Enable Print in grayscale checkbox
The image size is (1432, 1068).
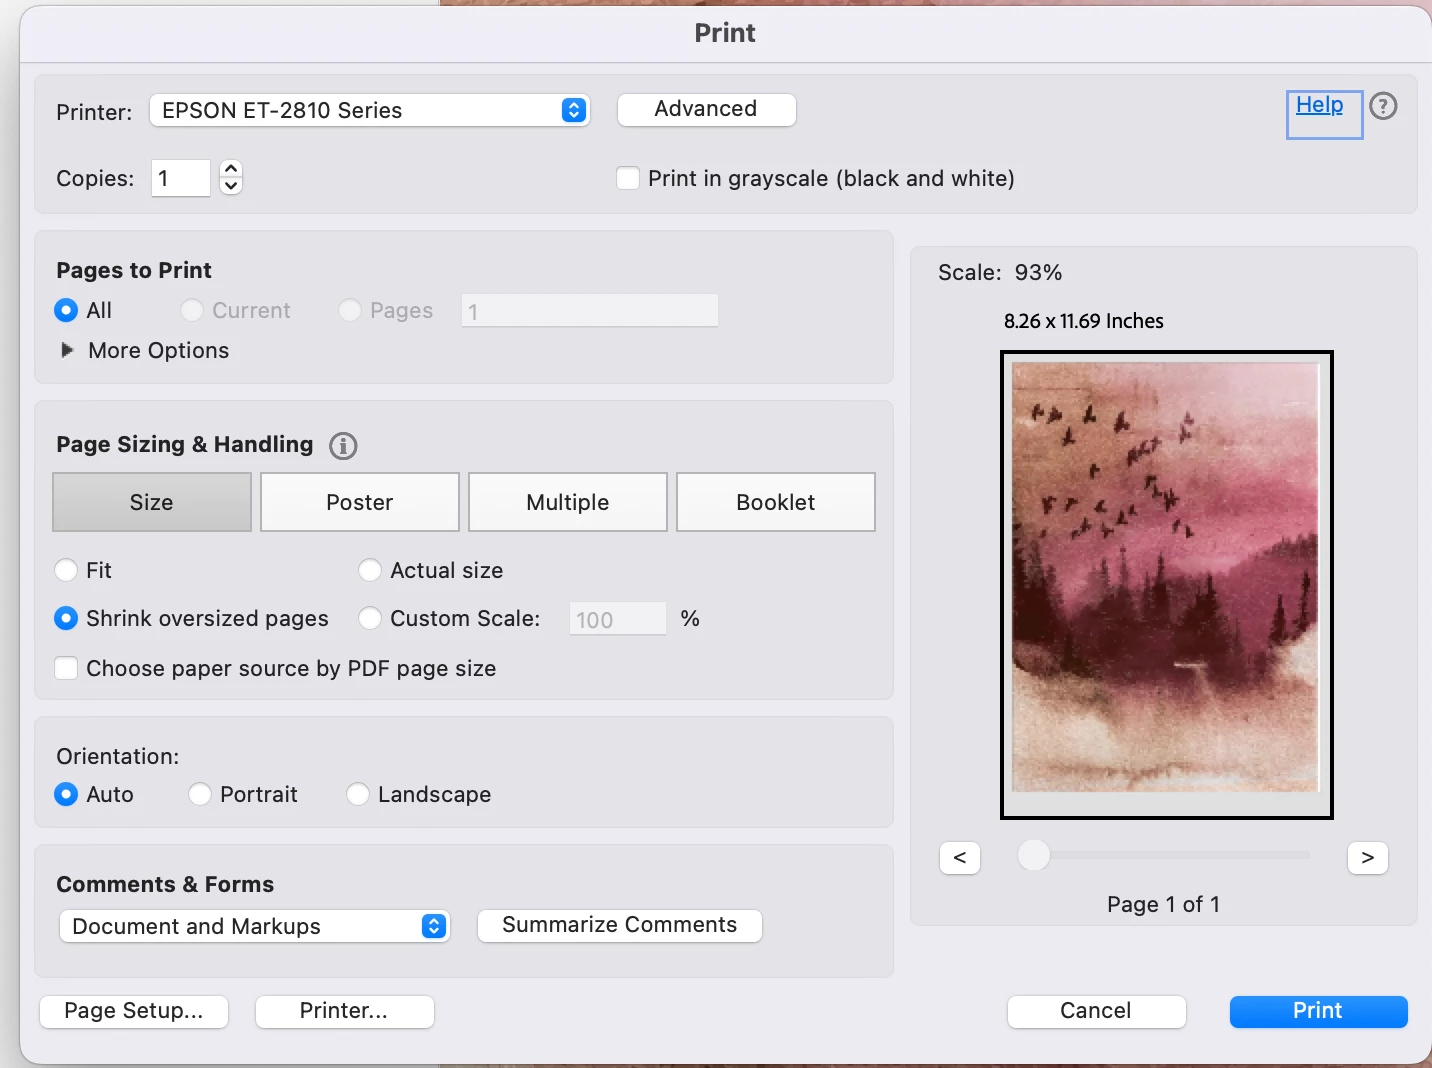click(628, 178)
